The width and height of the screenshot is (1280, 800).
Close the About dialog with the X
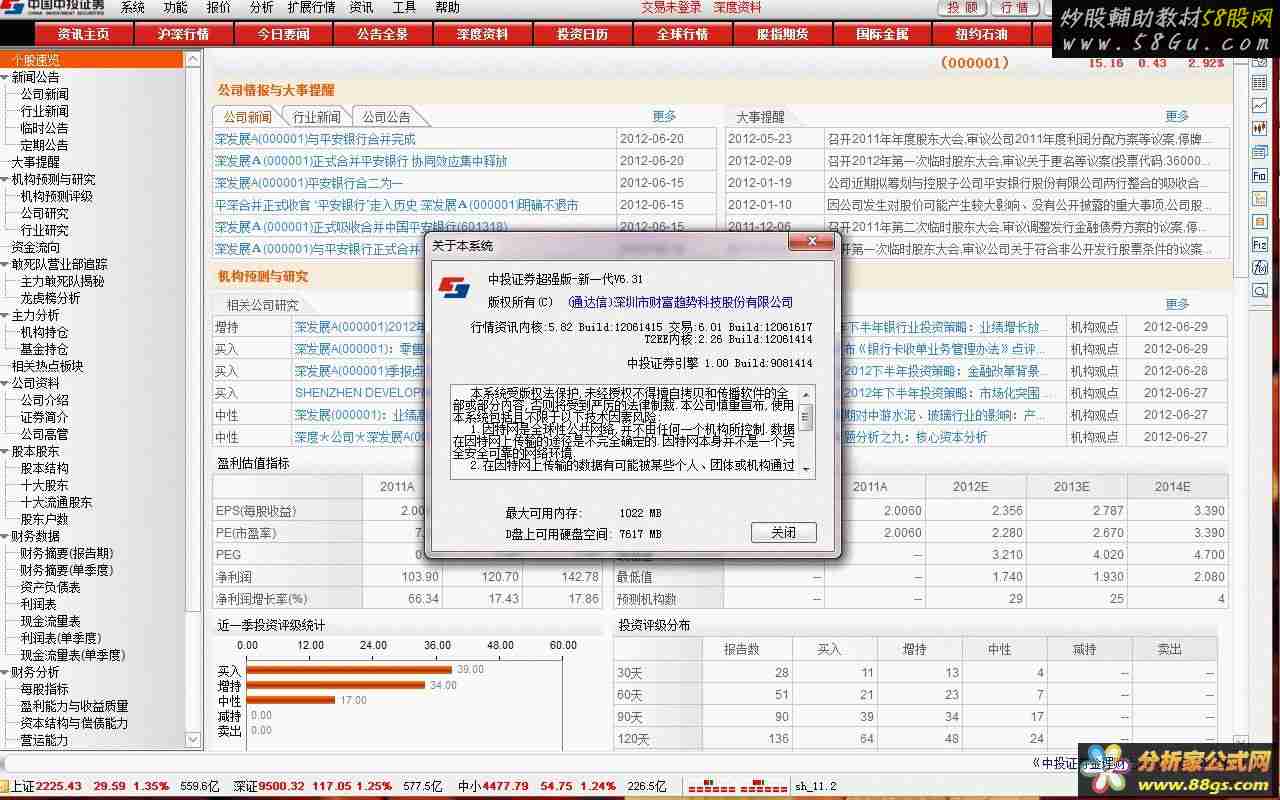tap(812, 243)
